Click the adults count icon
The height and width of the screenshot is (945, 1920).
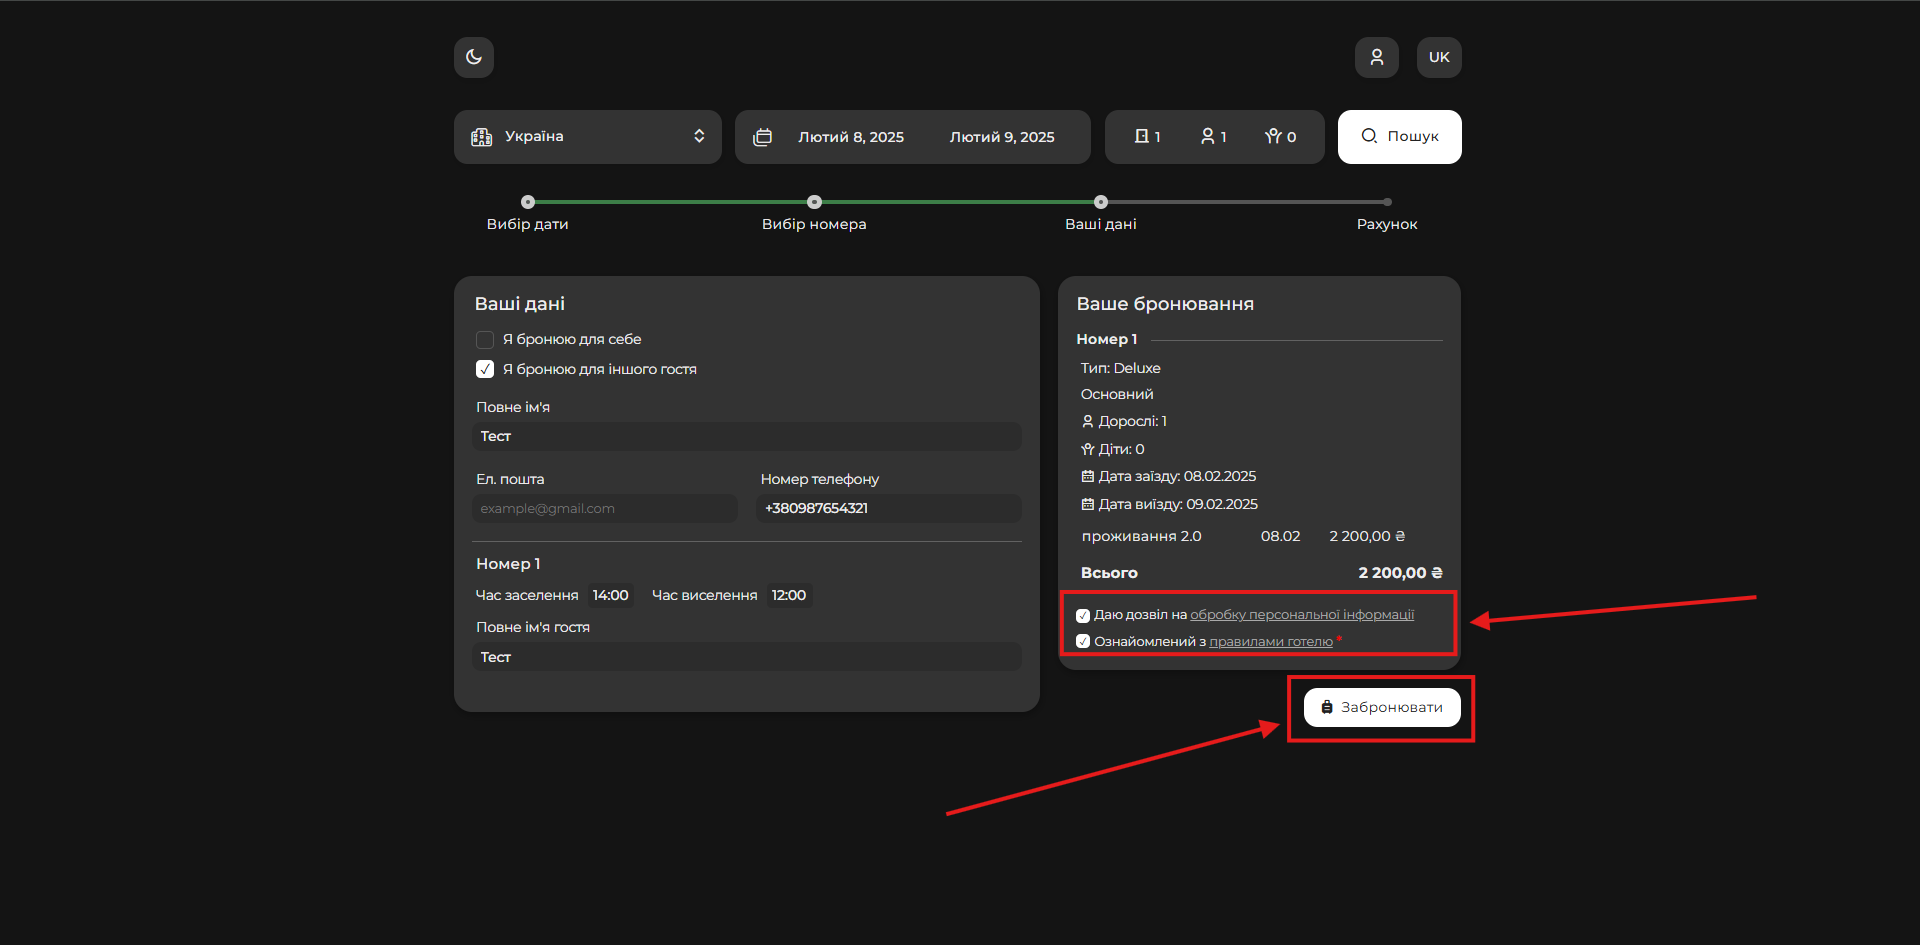1208,136
